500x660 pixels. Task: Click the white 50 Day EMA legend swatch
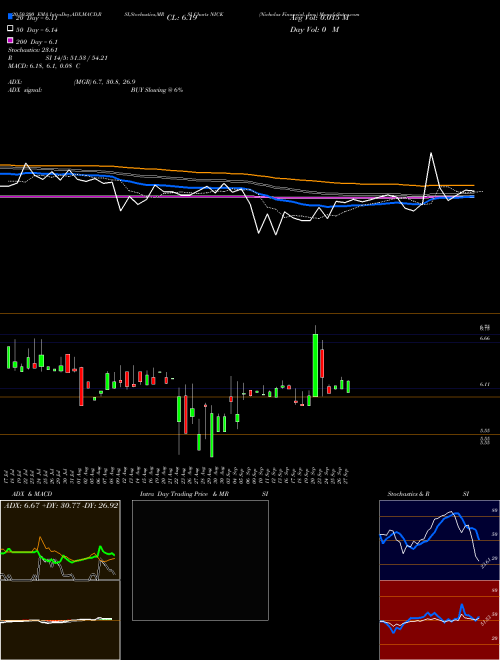pyautogui.click(x=10, y=28)
